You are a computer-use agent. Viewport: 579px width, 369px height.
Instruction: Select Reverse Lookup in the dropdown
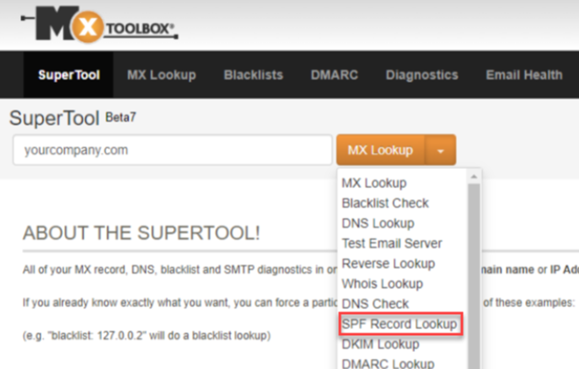coord(388,263)
